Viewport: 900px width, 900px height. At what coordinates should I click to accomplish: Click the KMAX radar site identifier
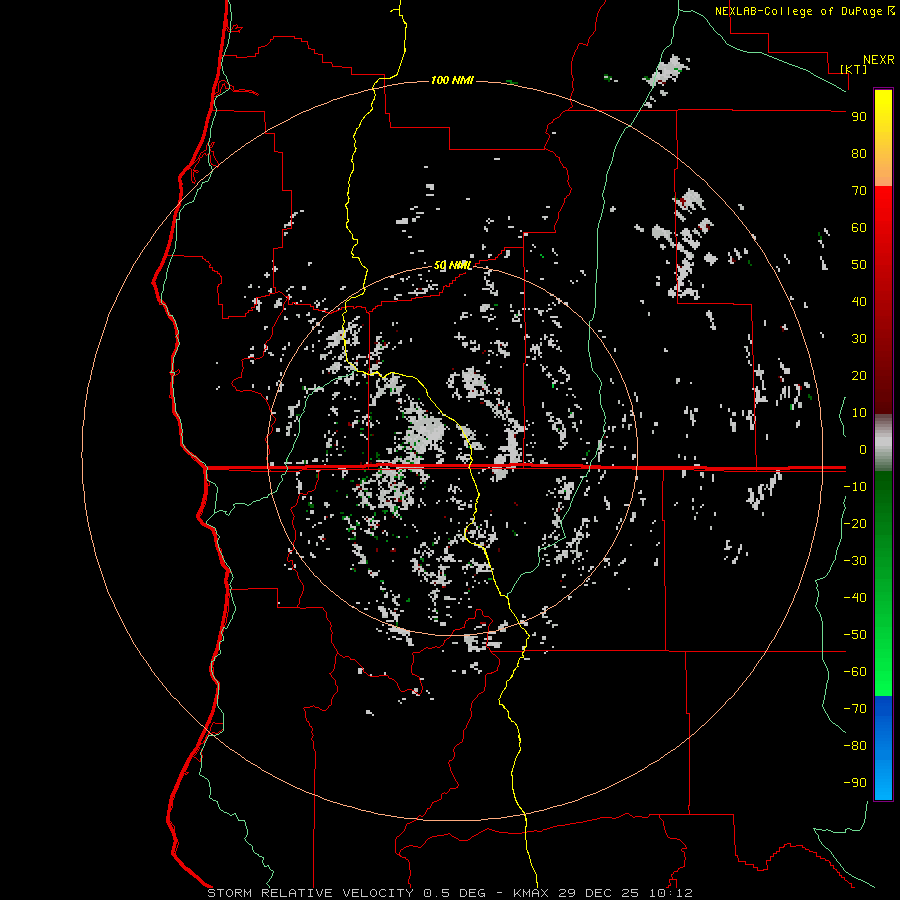[x=530, y=893]
